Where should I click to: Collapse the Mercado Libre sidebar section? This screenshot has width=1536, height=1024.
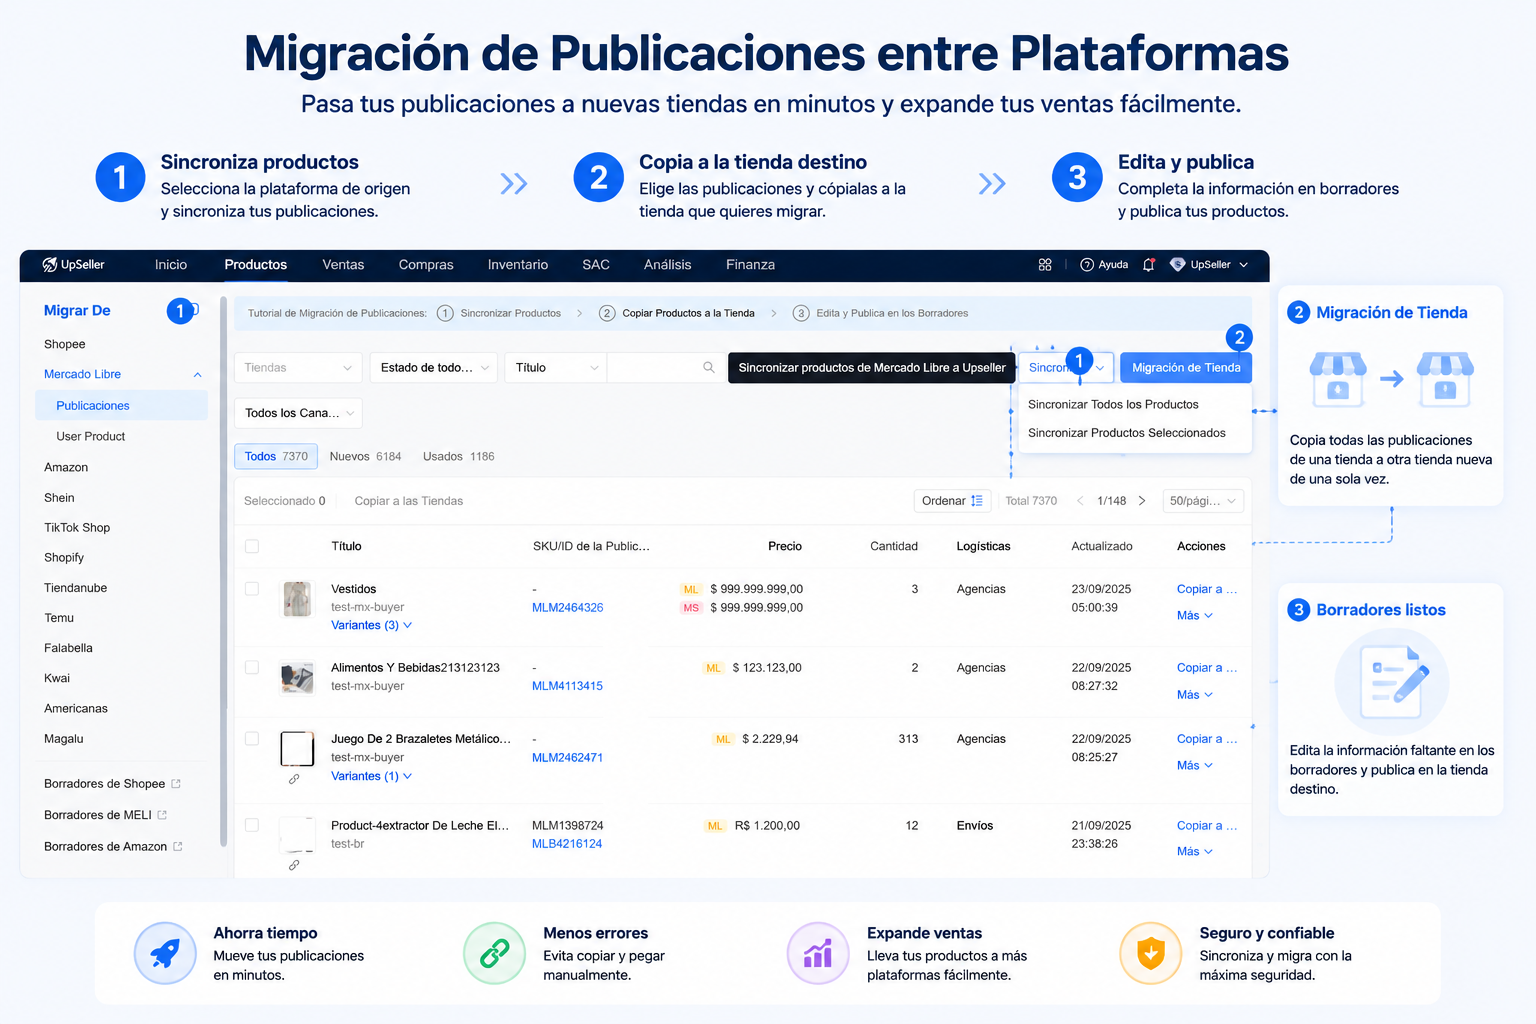(x=197, y=375)
